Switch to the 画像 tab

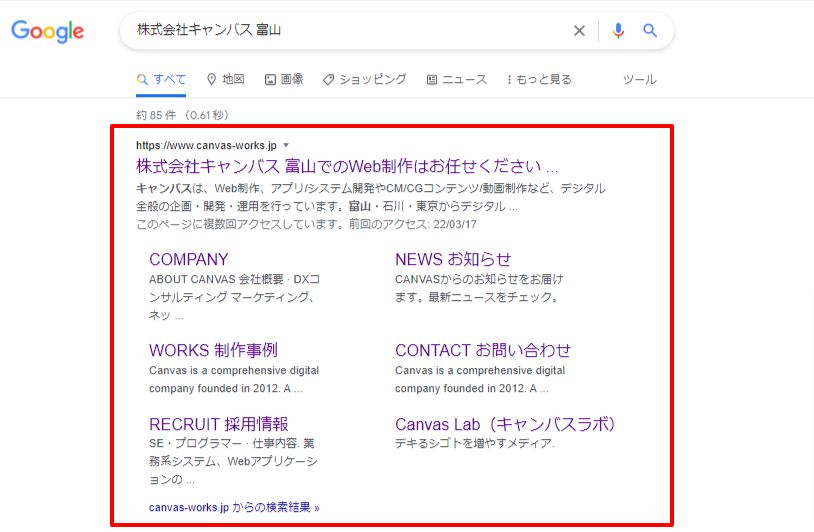284,79
